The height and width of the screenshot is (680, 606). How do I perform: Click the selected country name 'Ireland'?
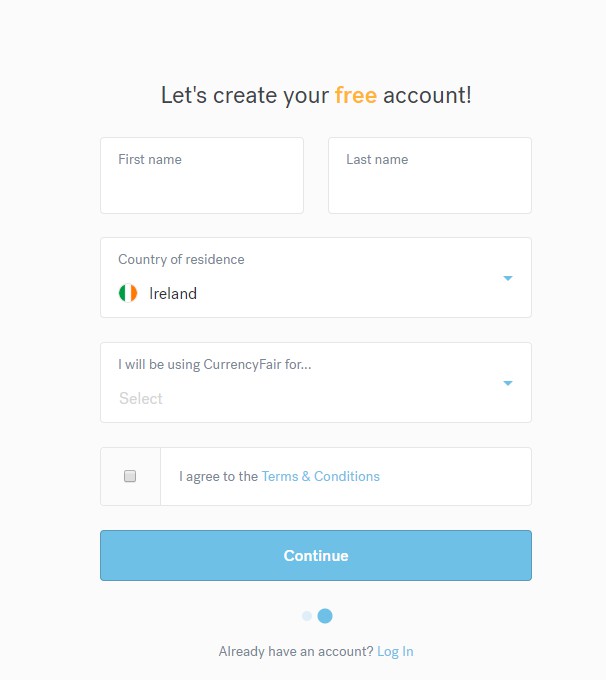(173, 294)
